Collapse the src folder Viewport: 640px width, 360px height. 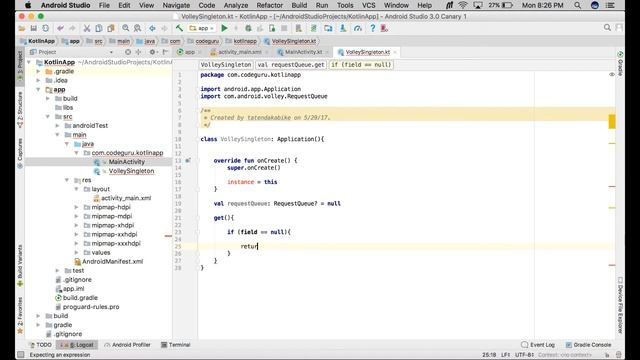pyautogui.click(x=48, y=117)
